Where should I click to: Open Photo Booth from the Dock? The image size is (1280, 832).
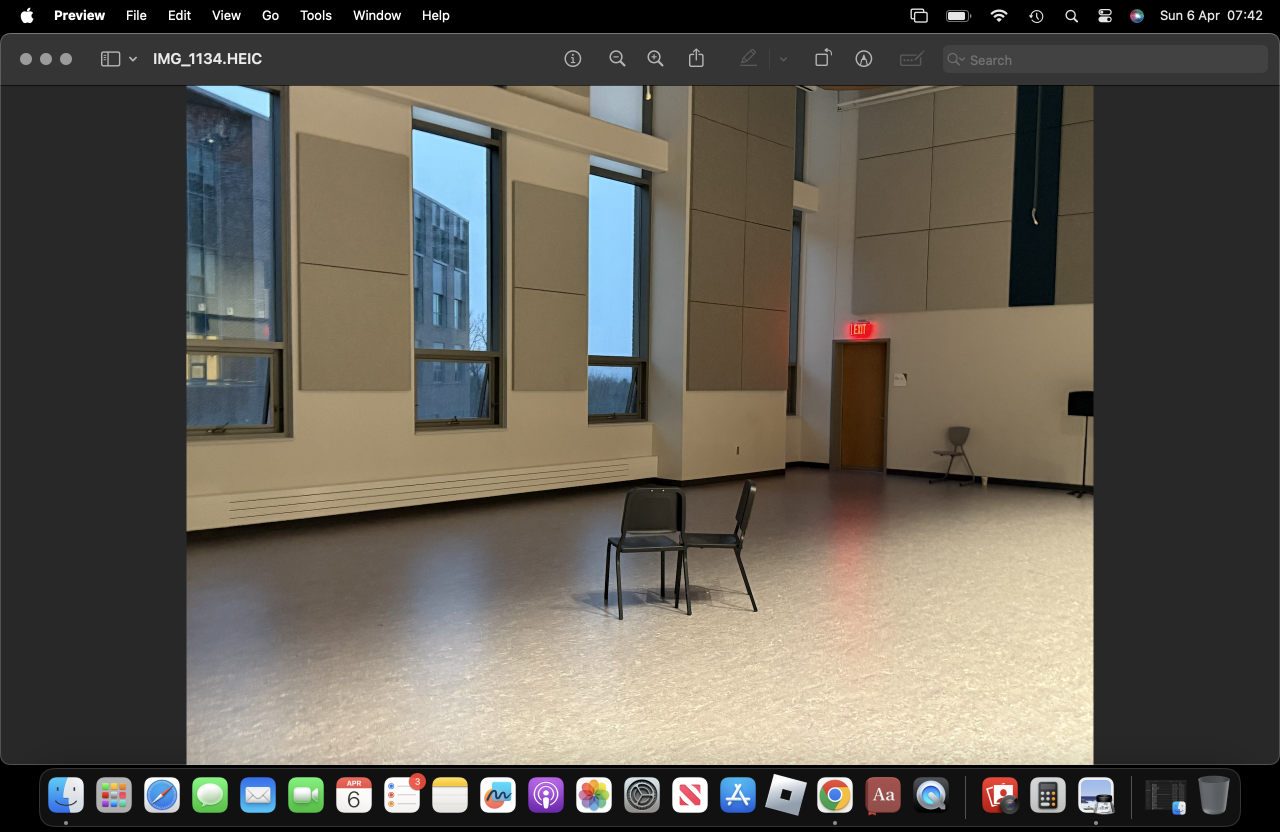point(1000,795)
